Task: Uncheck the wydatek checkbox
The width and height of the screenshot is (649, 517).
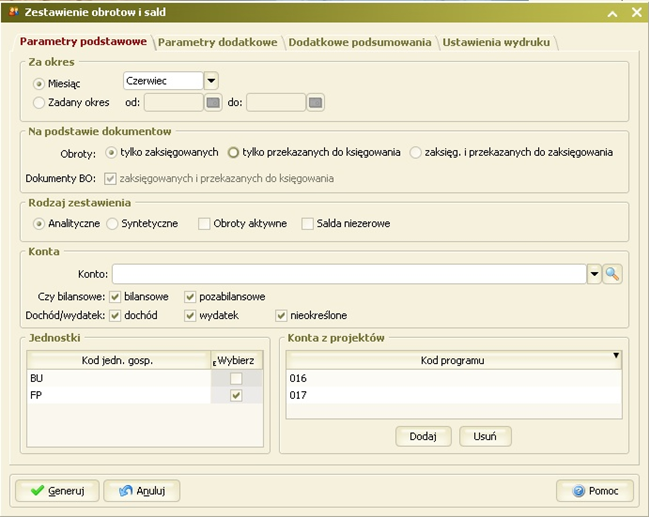Action: pos(190,316)
